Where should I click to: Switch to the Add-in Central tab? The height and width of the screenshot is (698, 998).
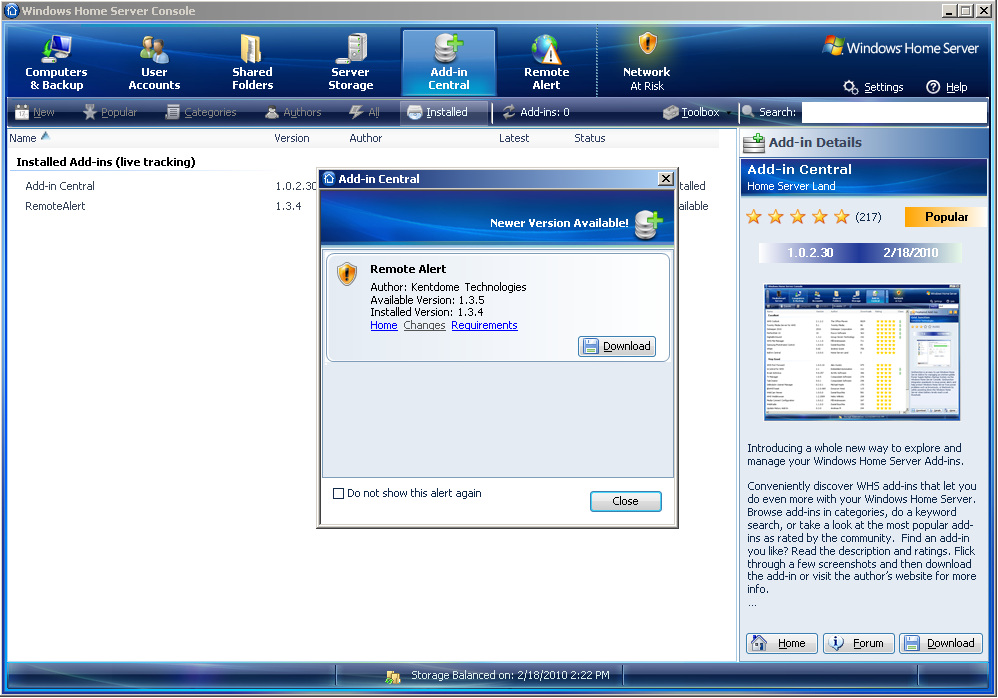(x=449, y=62)
